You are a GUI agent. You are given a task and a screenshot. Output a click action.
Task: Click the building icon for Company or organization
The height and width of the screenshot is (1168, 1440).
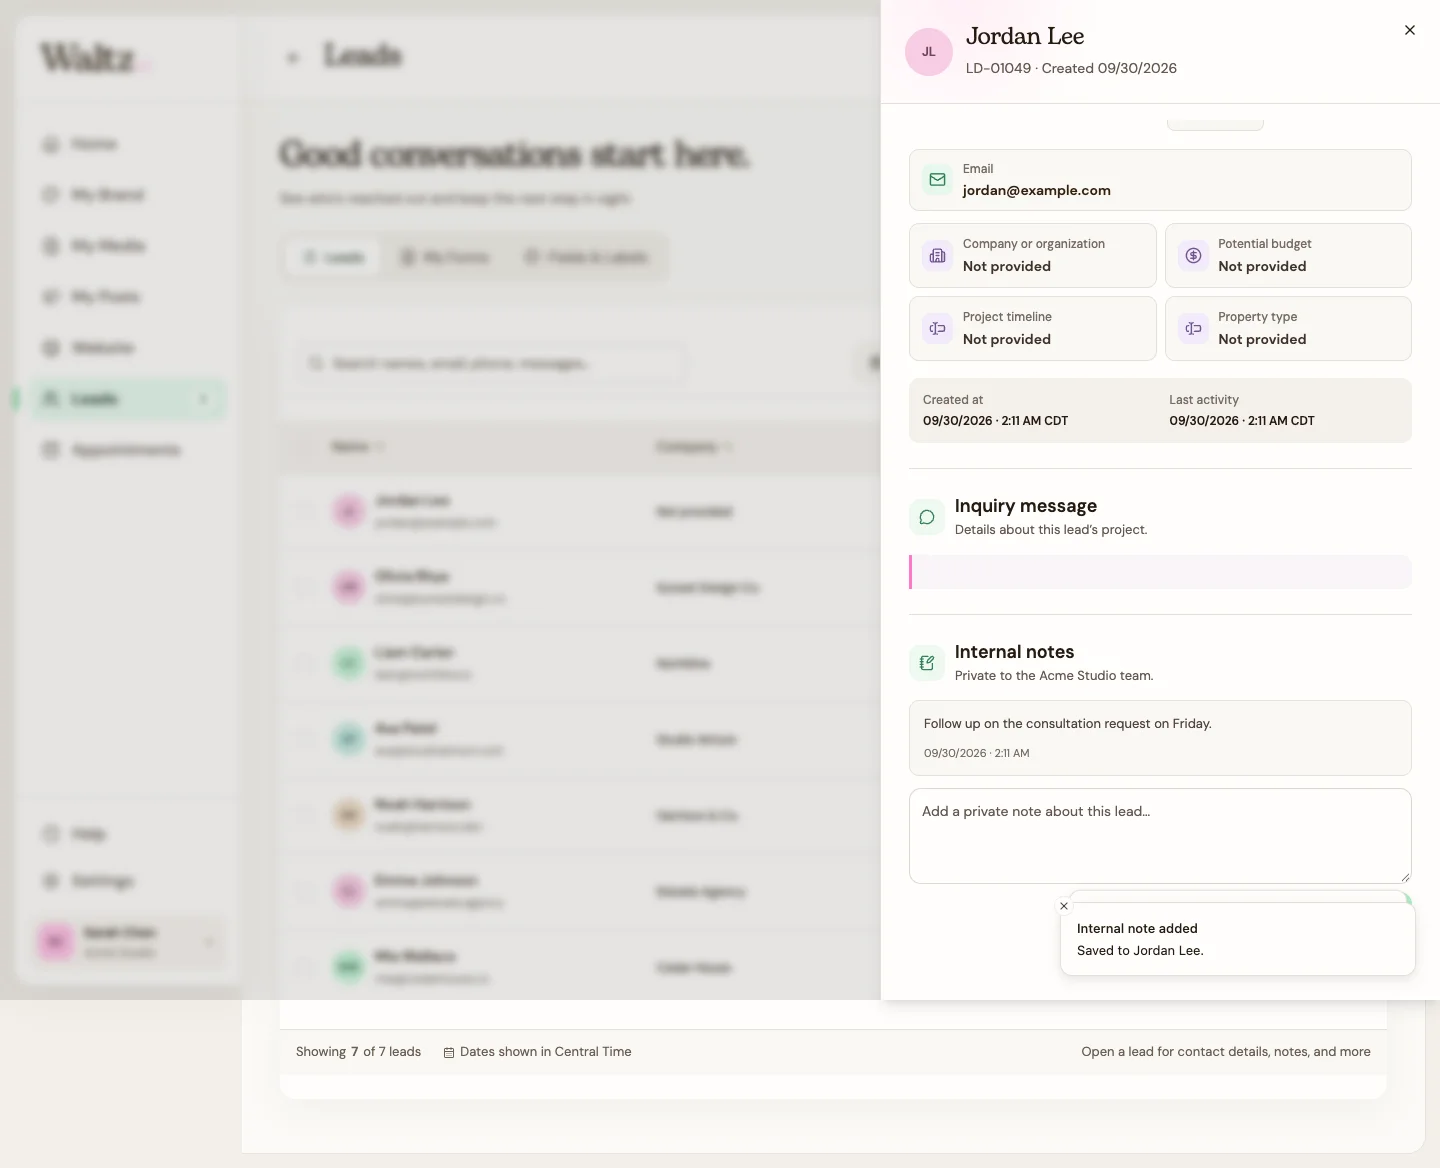[x=937, y=255]
